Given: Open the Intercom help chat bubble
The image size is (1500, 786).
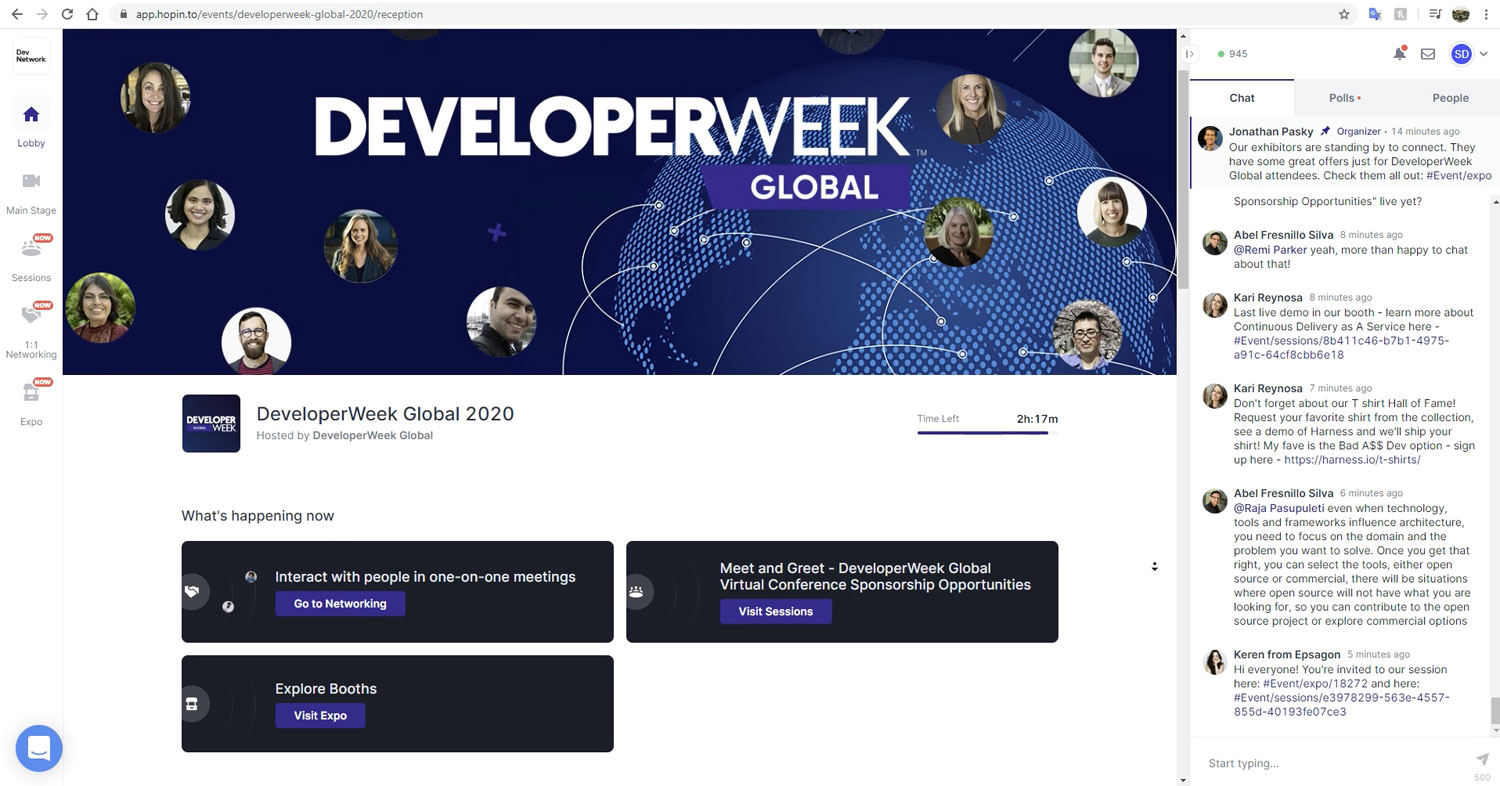Looking at the screenshot, I should click(39, 747).
